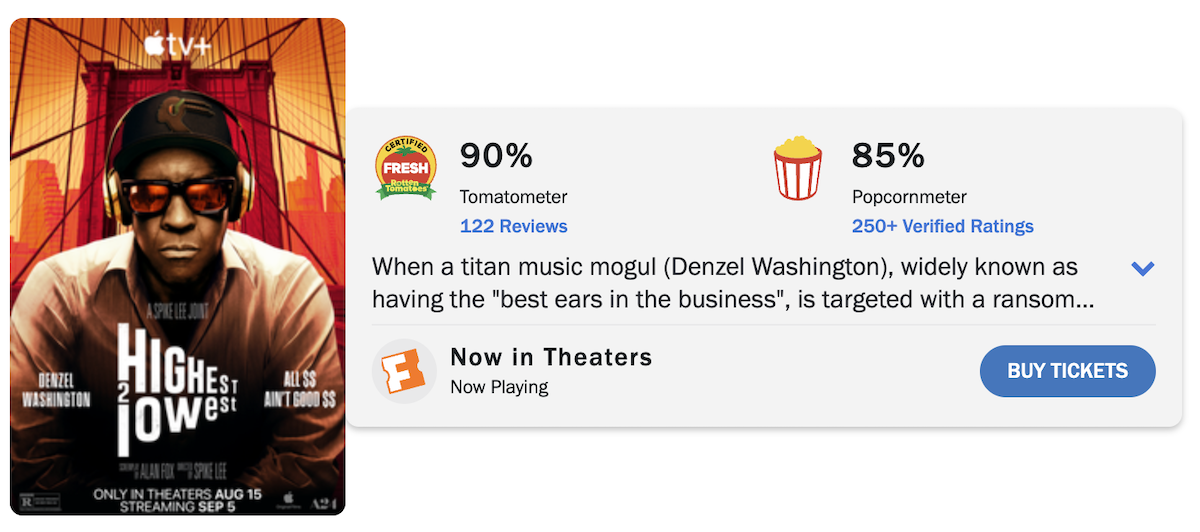This screenshot has height=532, width=1200.
Task: Click the Now in Theaters heading
Action: point(551,357)
